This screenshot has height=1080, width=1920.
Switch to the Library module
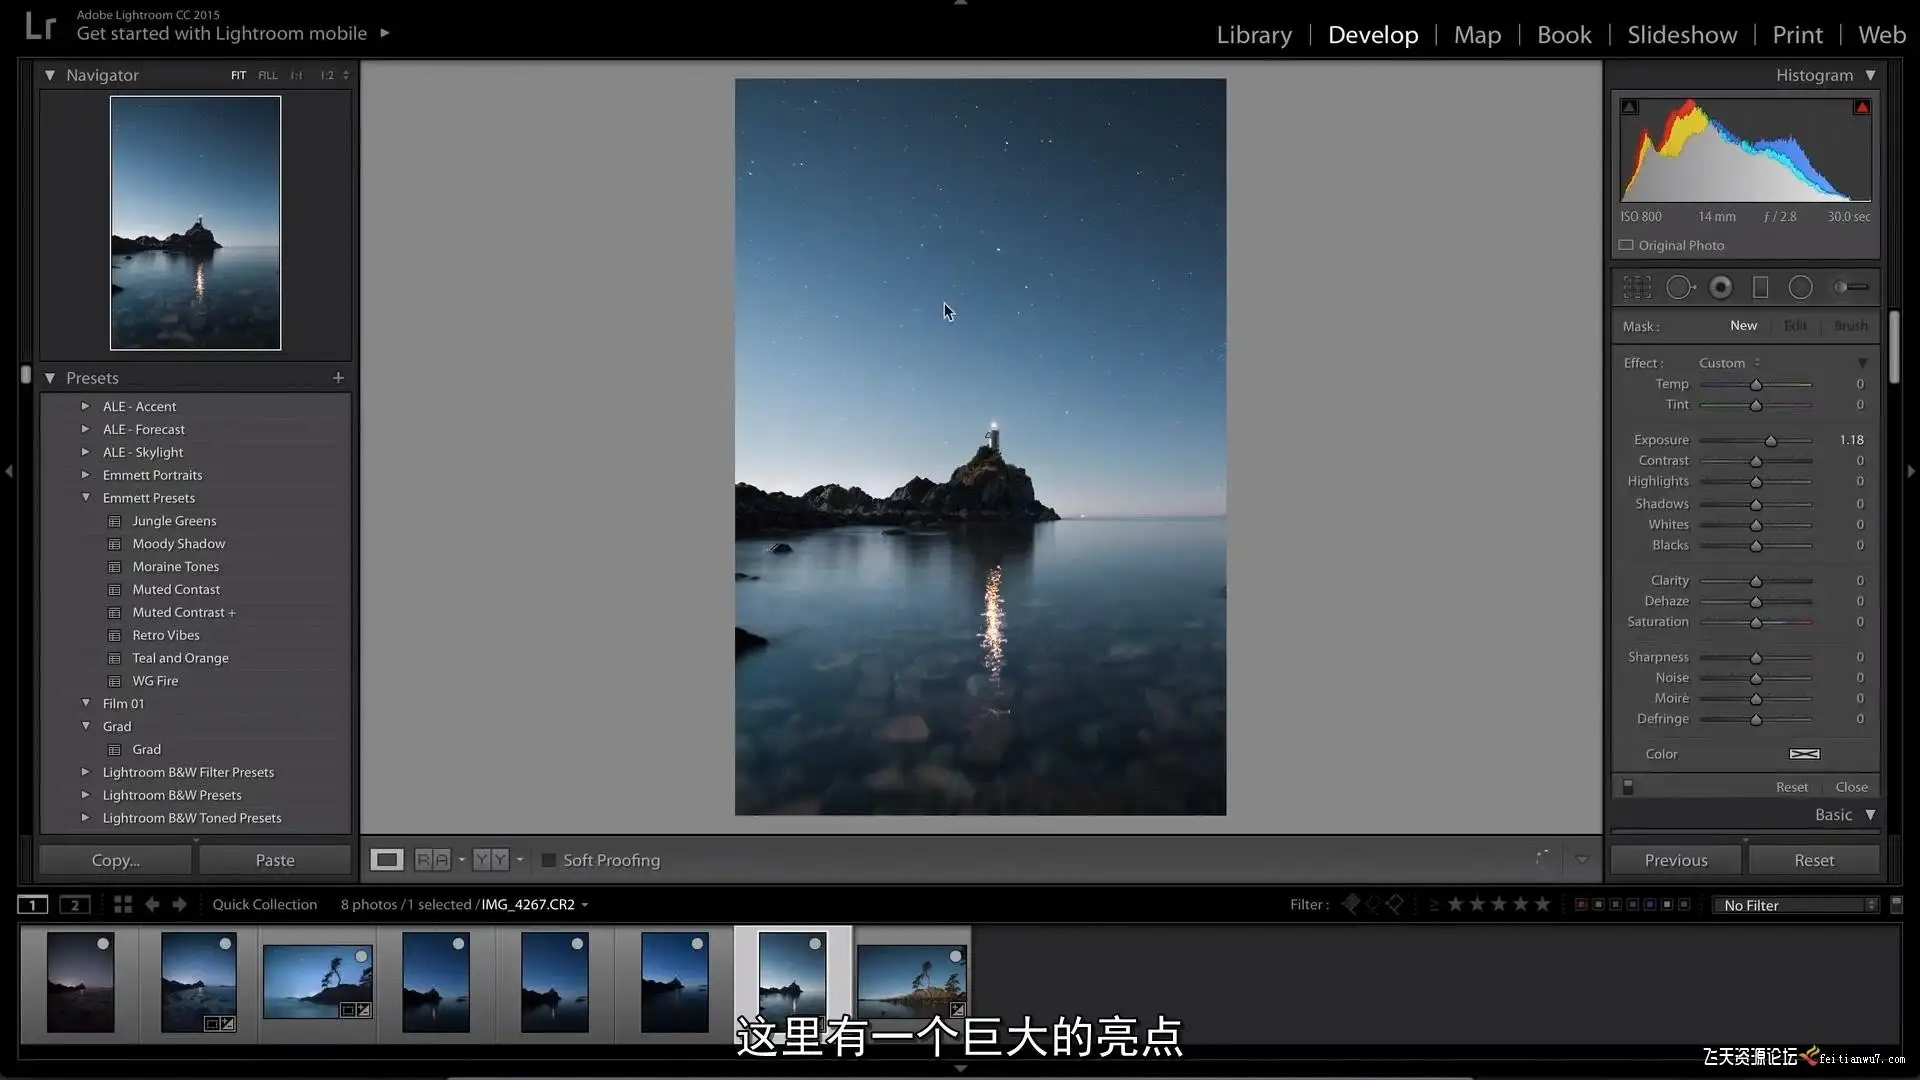pyautogui.click(x=1254, y=35)
